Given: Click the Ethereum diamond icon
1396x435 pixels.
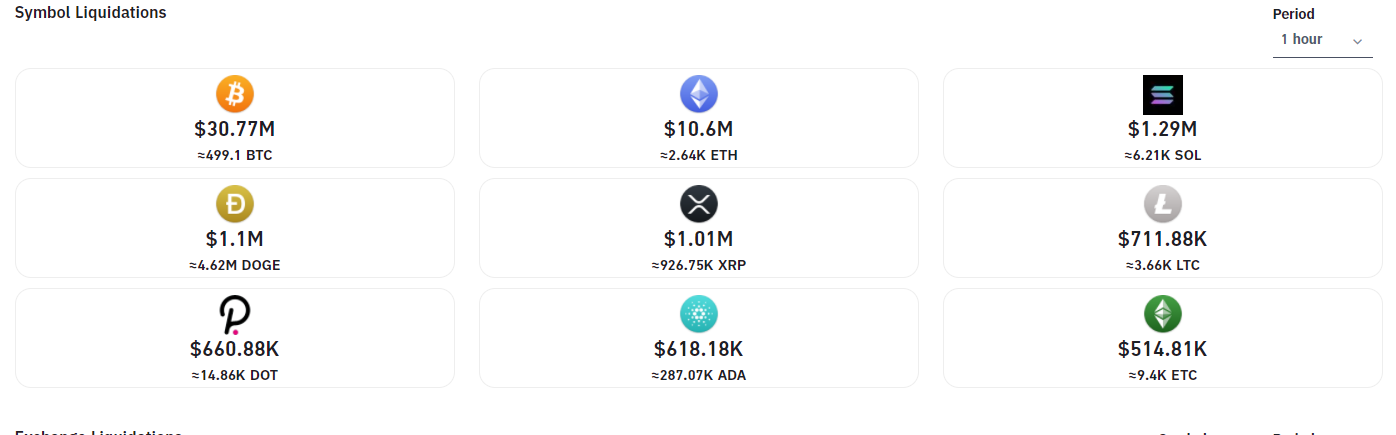Looking at the screenshot, I should [699, 95].
